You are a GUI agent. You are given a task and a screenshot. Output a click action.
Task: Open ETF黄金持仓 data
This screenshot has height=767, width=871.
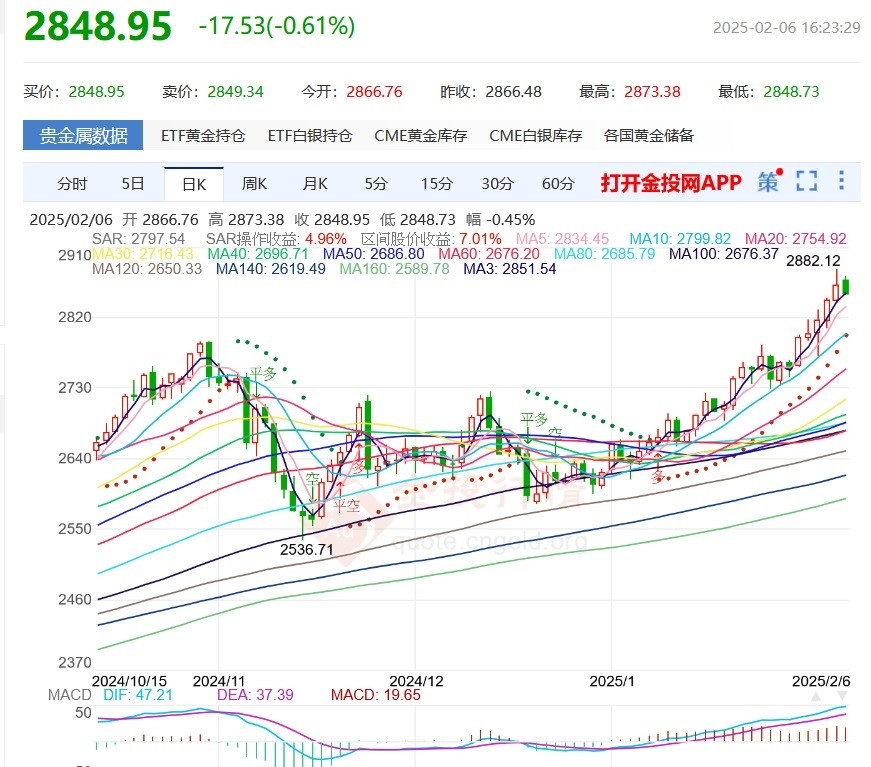pos(203,136)
